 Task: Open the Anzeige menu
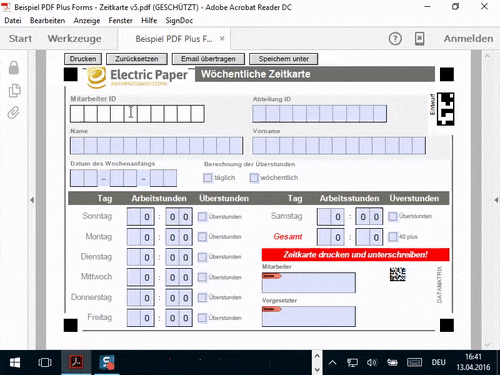(87, 21)
